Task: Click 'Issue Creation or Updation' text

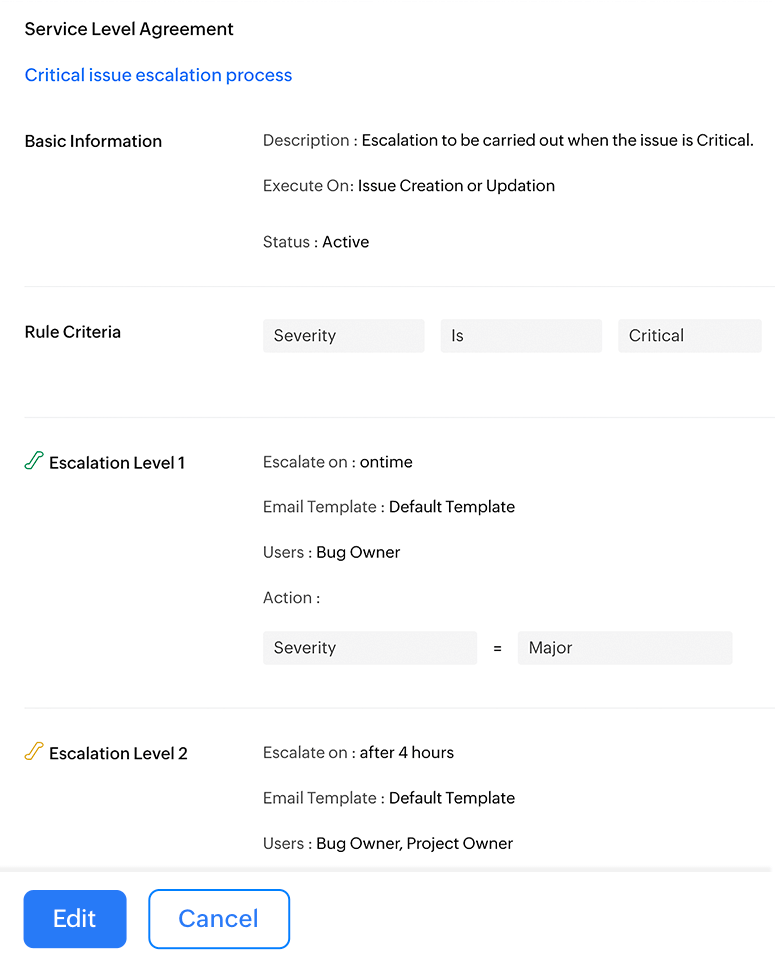Action: 456,185
